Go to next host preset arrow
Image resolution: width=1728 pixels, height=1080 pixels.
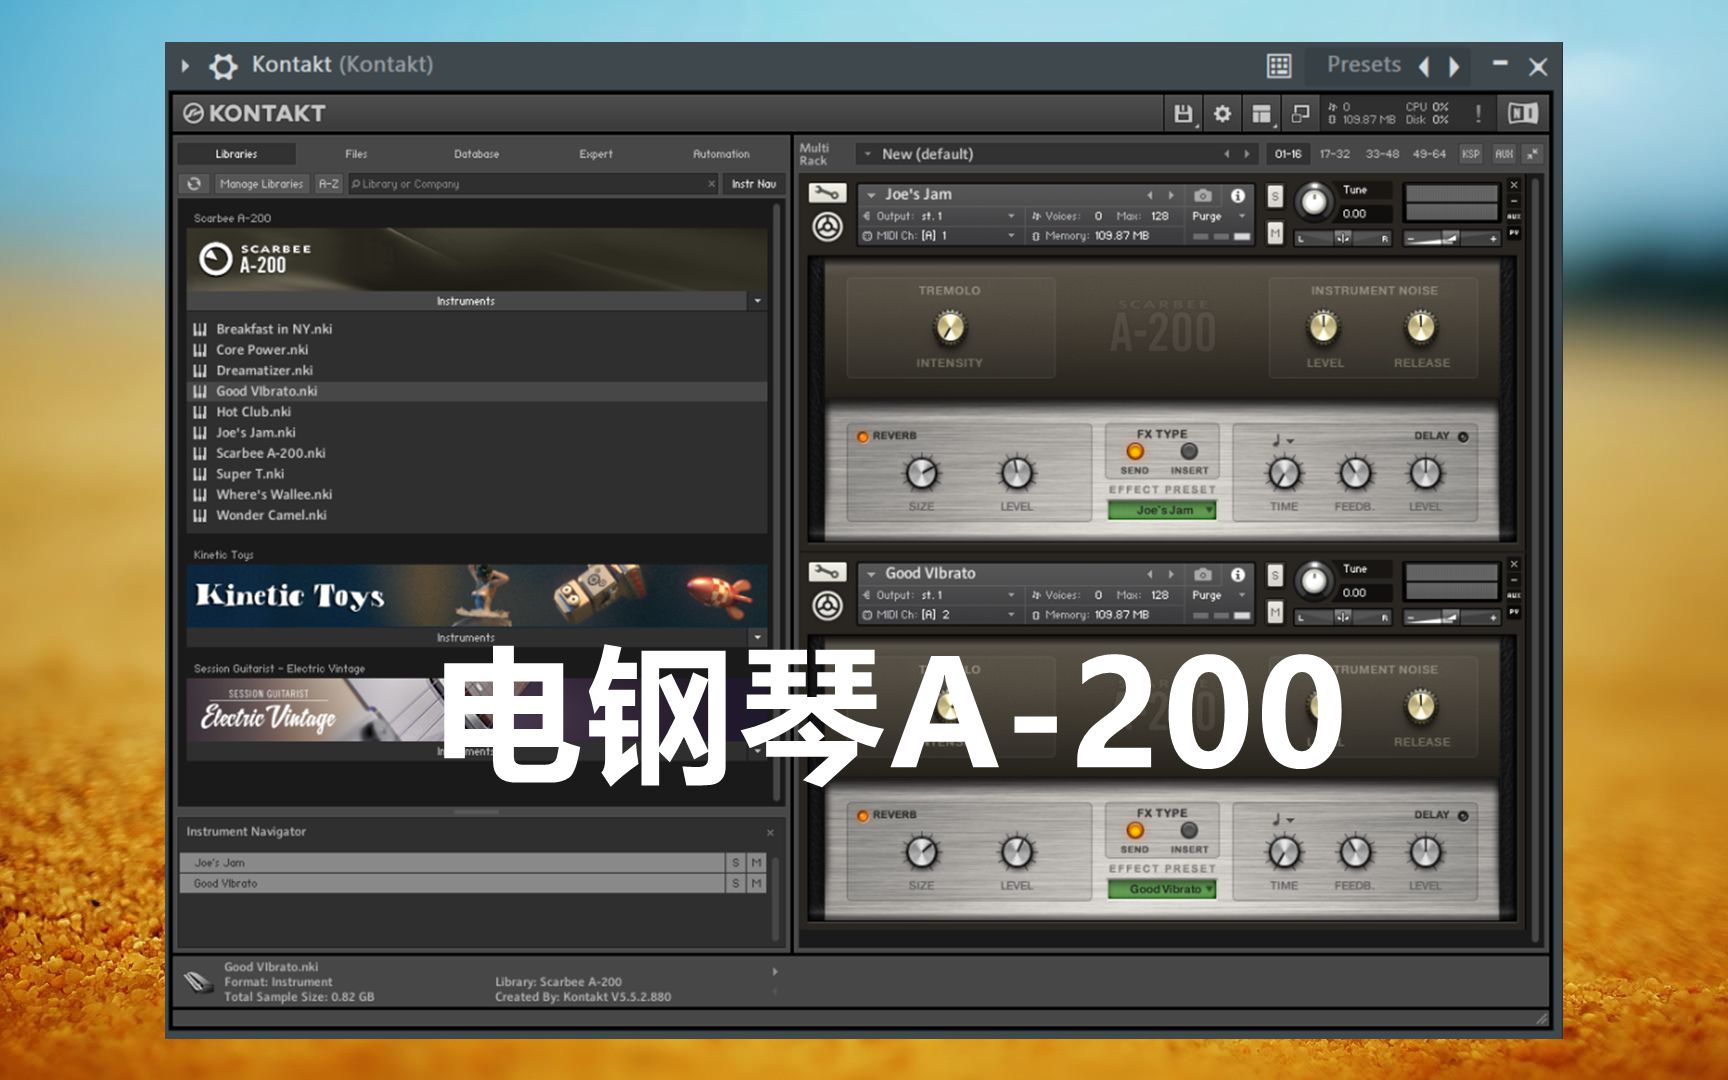(x=1455, y=67)
